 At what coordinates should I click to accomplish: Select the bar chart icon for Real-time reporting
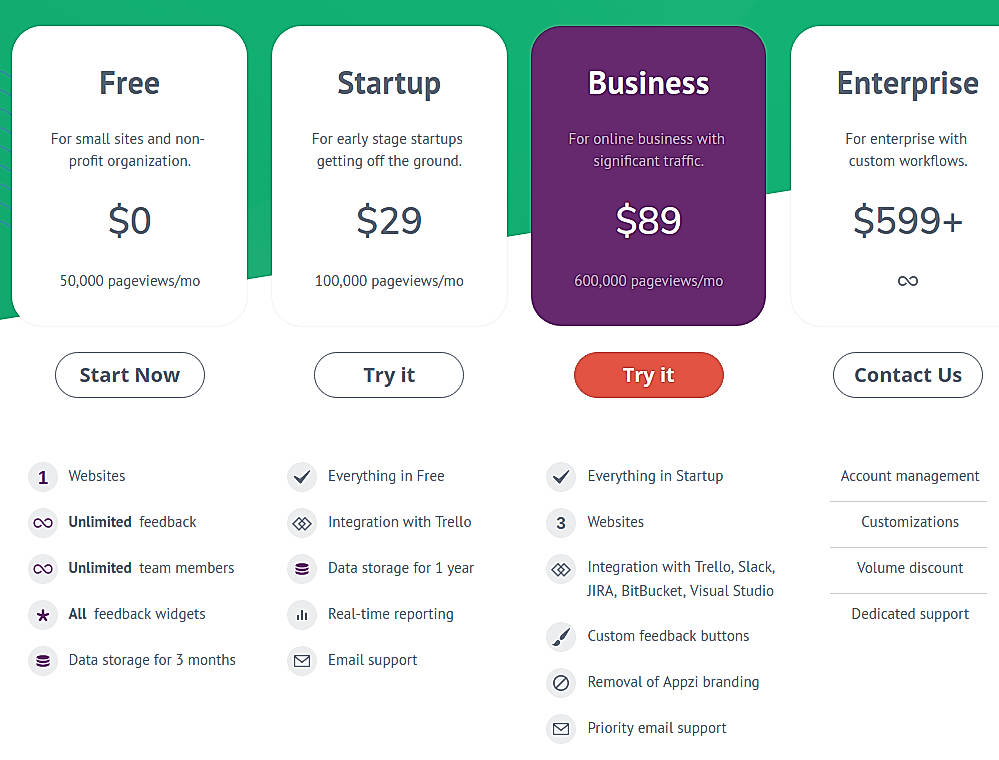tap(301, 614)
